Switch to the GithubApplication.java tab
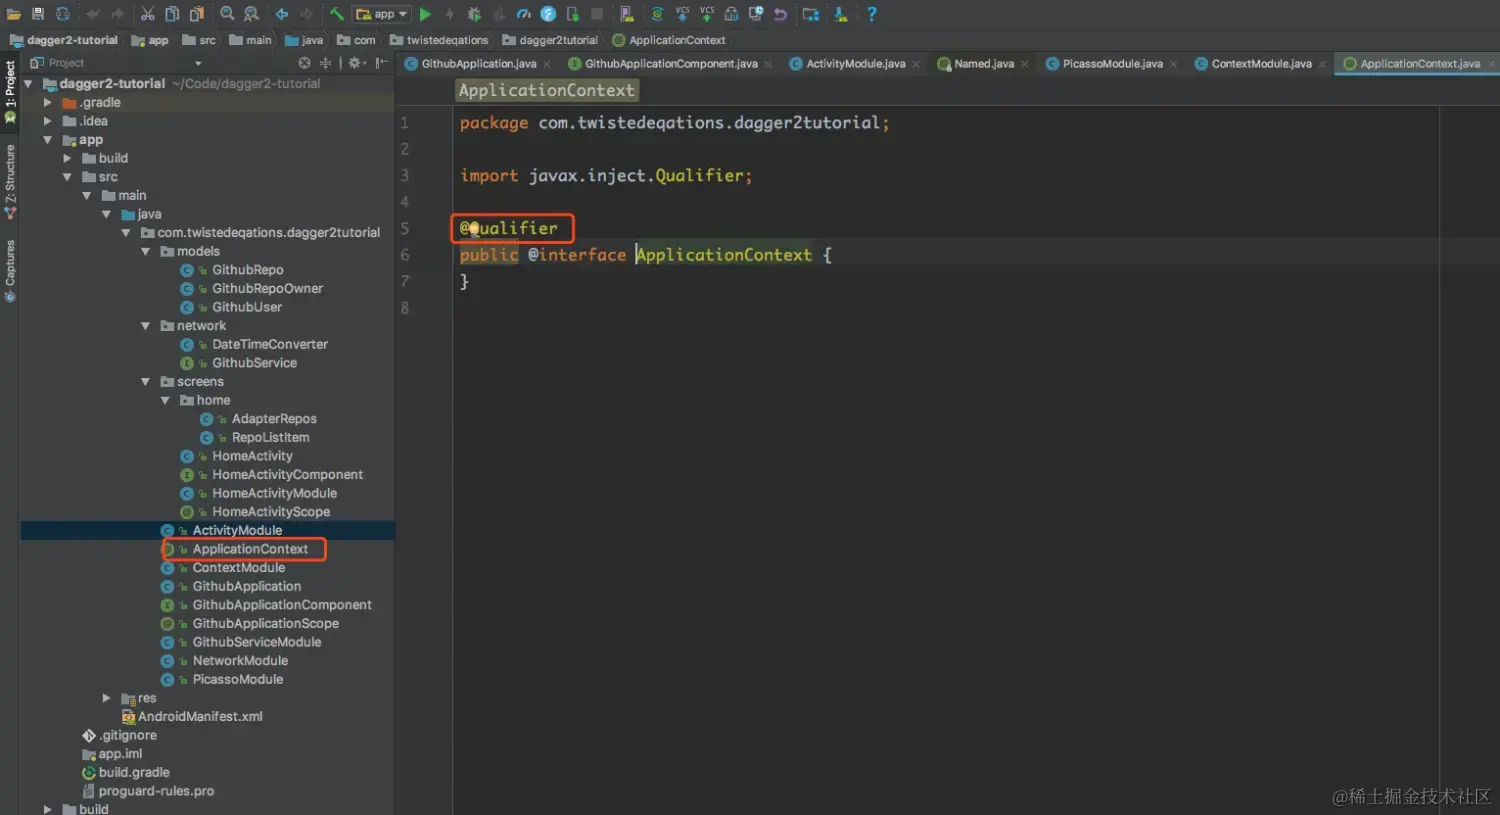The height and width of the screenshot is (815, 1500). pyautogui.click(x=479, y=64)
